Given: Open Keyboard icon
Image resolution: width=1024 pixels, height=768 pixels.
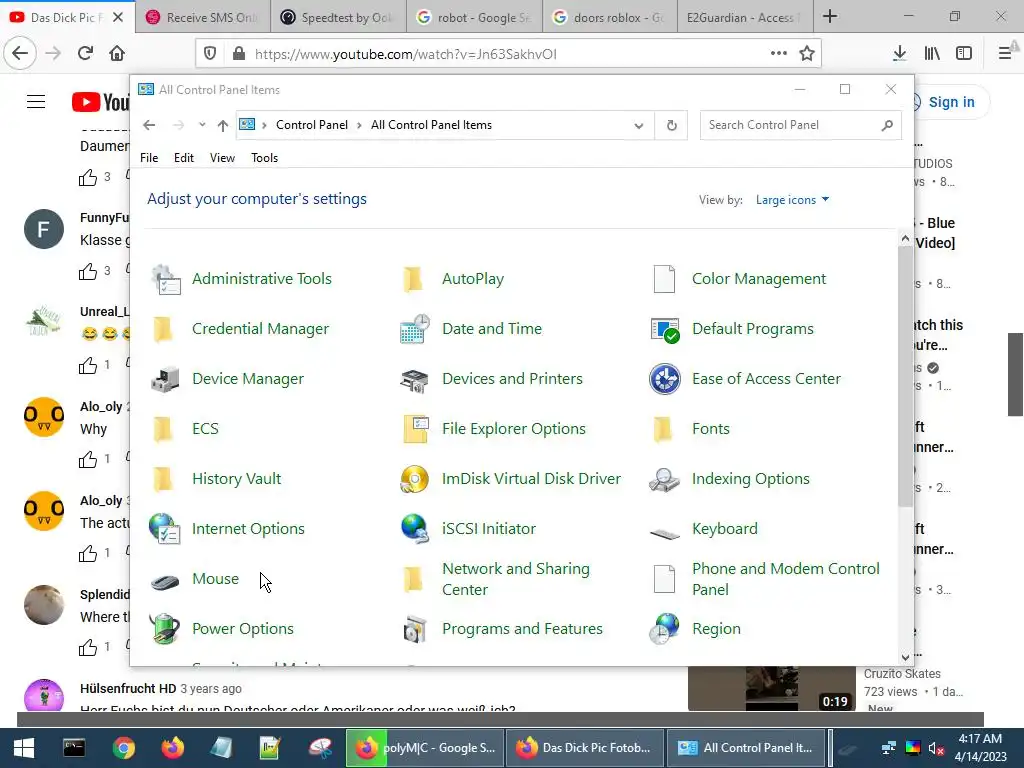Looking at the screenshot, I should 665,533.
